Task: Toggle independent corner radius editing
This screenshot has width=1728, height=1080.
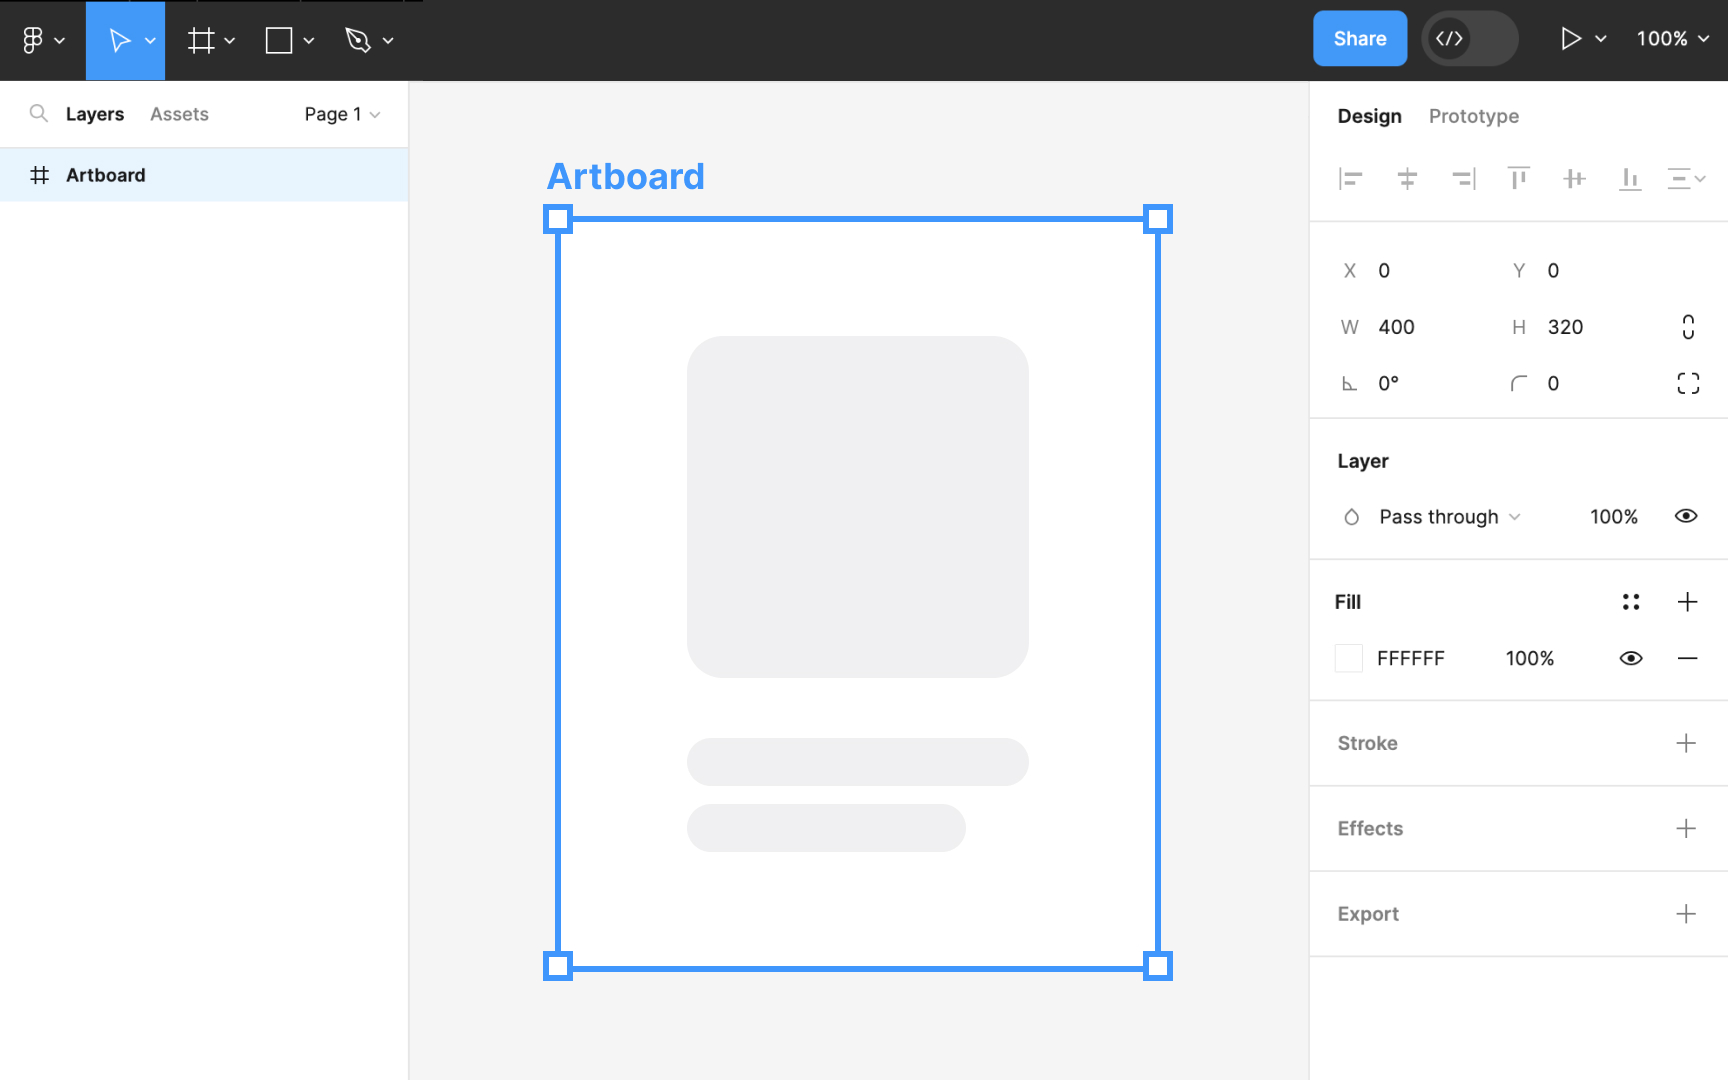Action: point(1688,382)
